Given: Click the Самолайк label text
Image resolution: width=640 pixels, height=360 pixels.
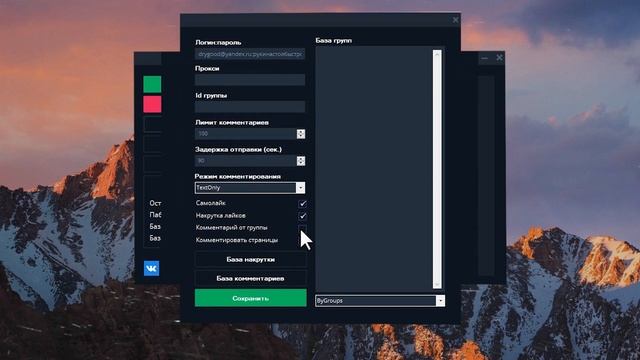Looking at the screenshot, I should click(211, 203).
